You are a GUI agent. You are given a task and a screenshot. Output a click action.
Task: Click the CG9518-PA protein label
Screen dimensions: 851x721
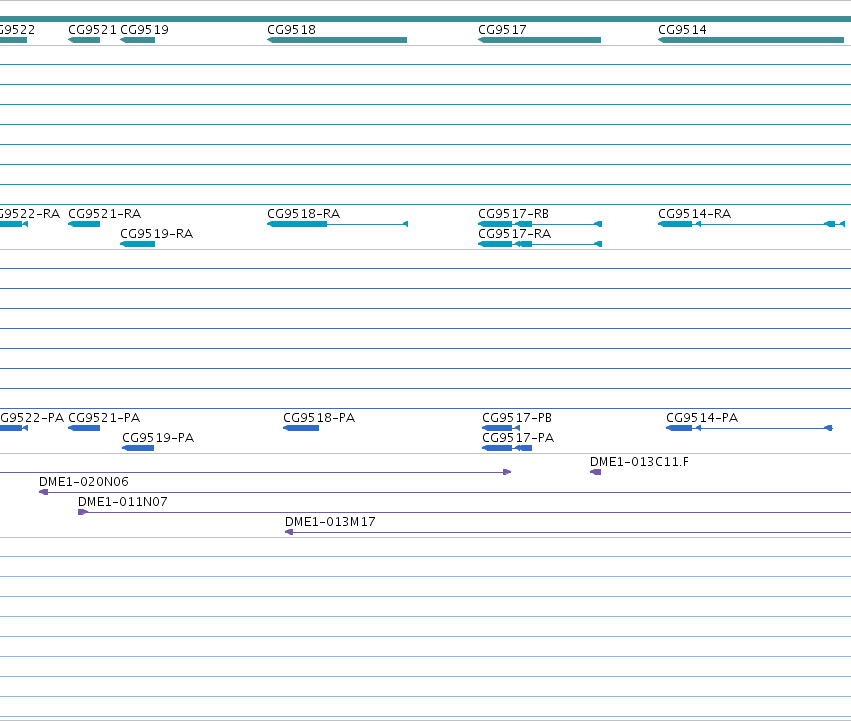[x=319, y=418]
